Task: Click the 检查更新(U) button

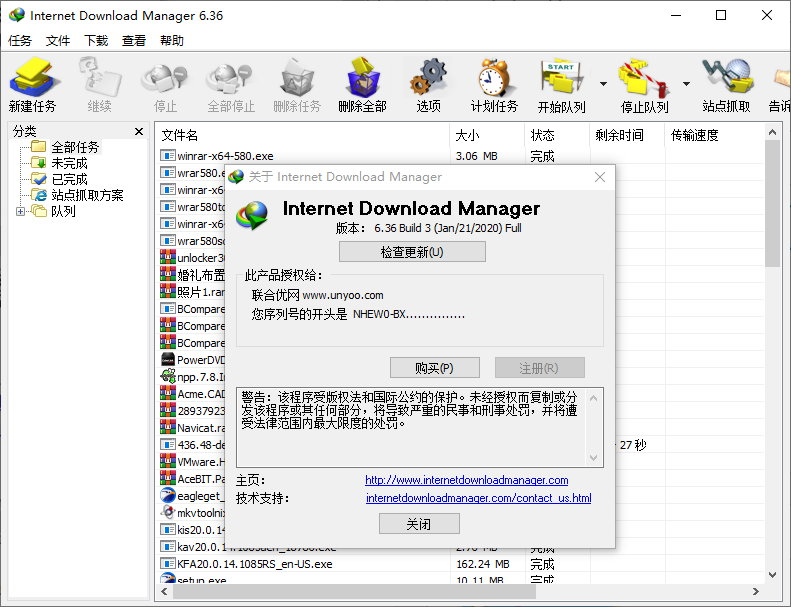Action: click(412, 252)
